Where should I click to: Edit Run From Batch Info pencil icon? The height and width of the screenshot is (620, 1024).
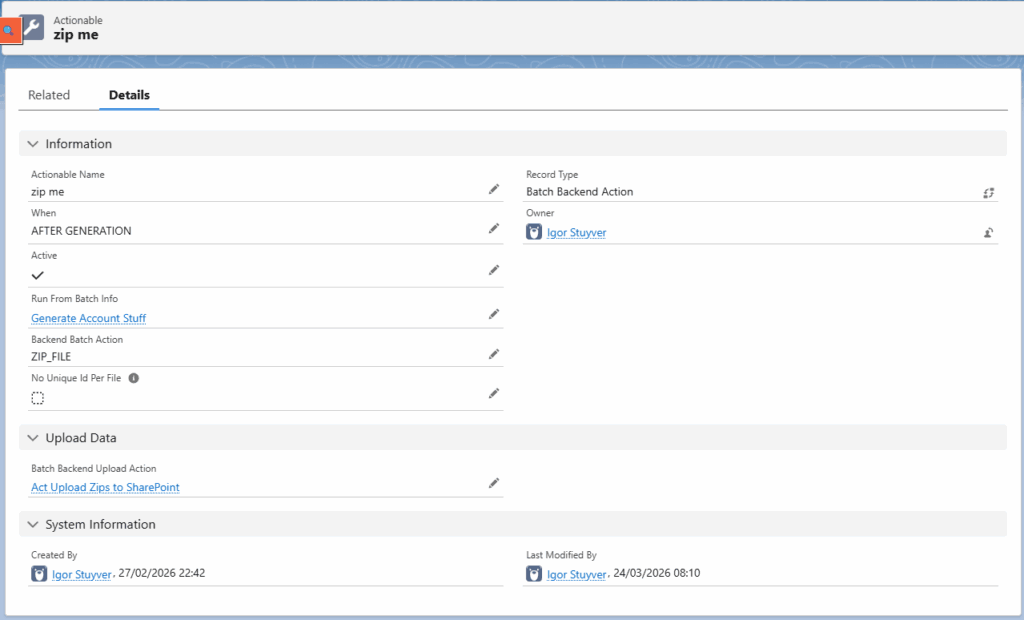493,314
